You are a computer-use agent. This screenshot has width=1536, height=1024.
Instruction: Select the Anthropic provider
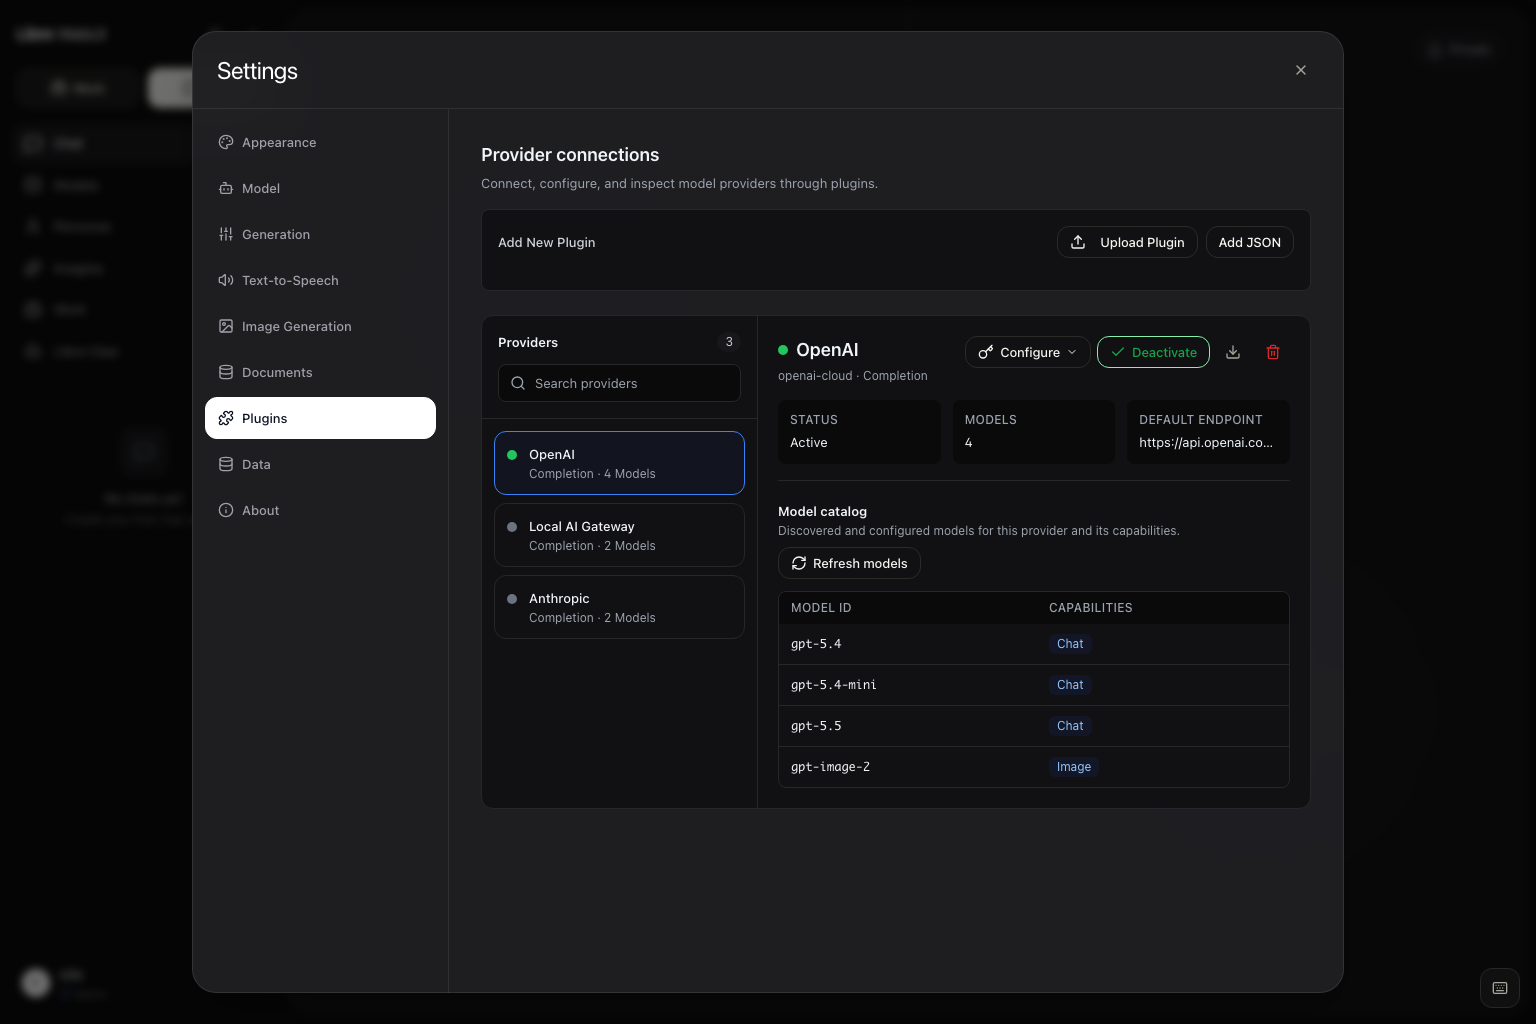coord(619,607)
